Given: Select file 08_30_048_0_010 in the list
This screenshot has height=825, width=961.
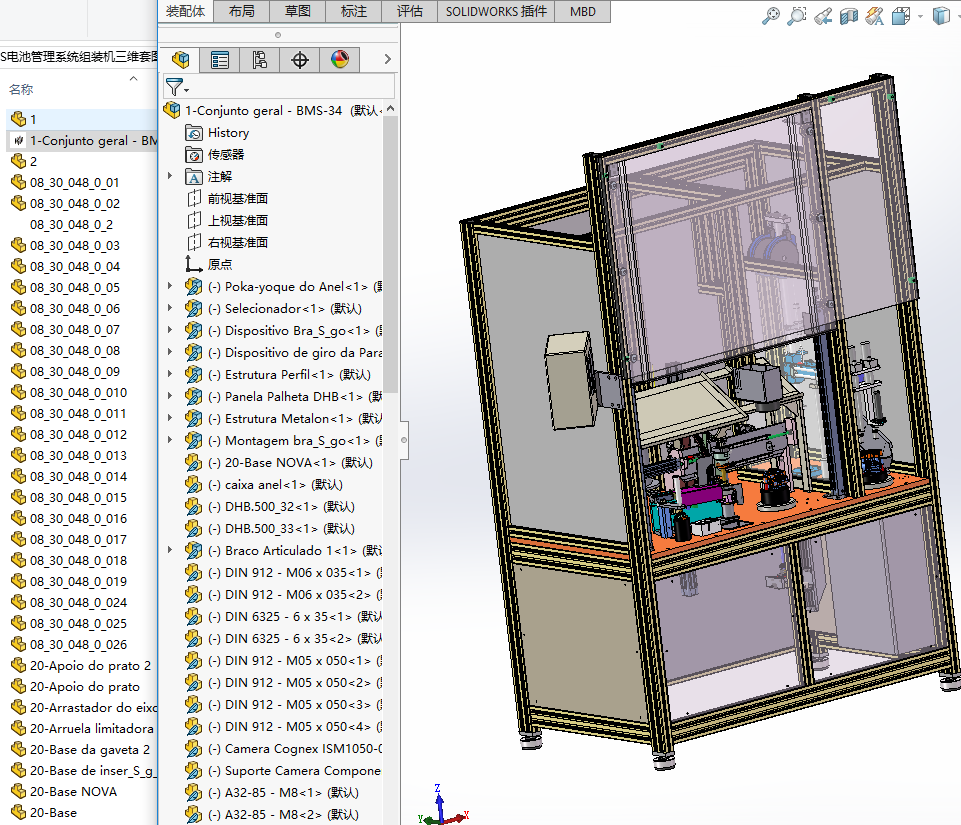Looking at the screenshot, I should tap(78, 392).
